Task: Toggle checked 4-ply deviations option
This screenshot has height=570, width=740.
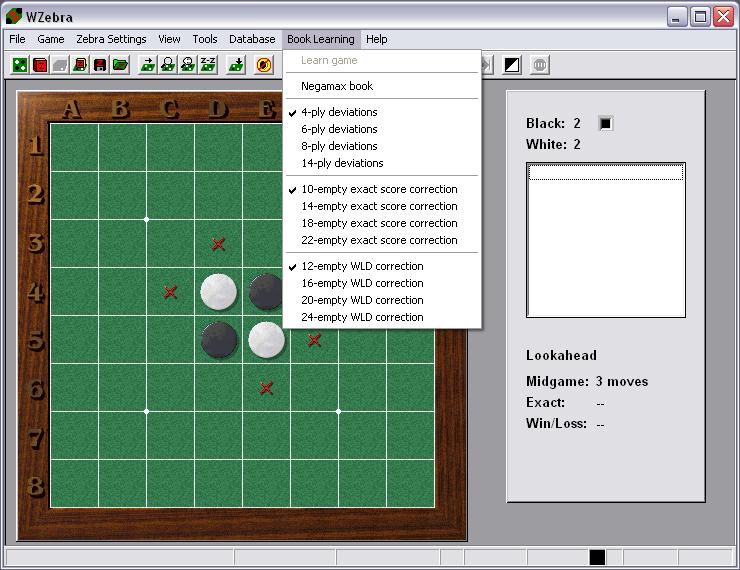Action: pos(382,112)
